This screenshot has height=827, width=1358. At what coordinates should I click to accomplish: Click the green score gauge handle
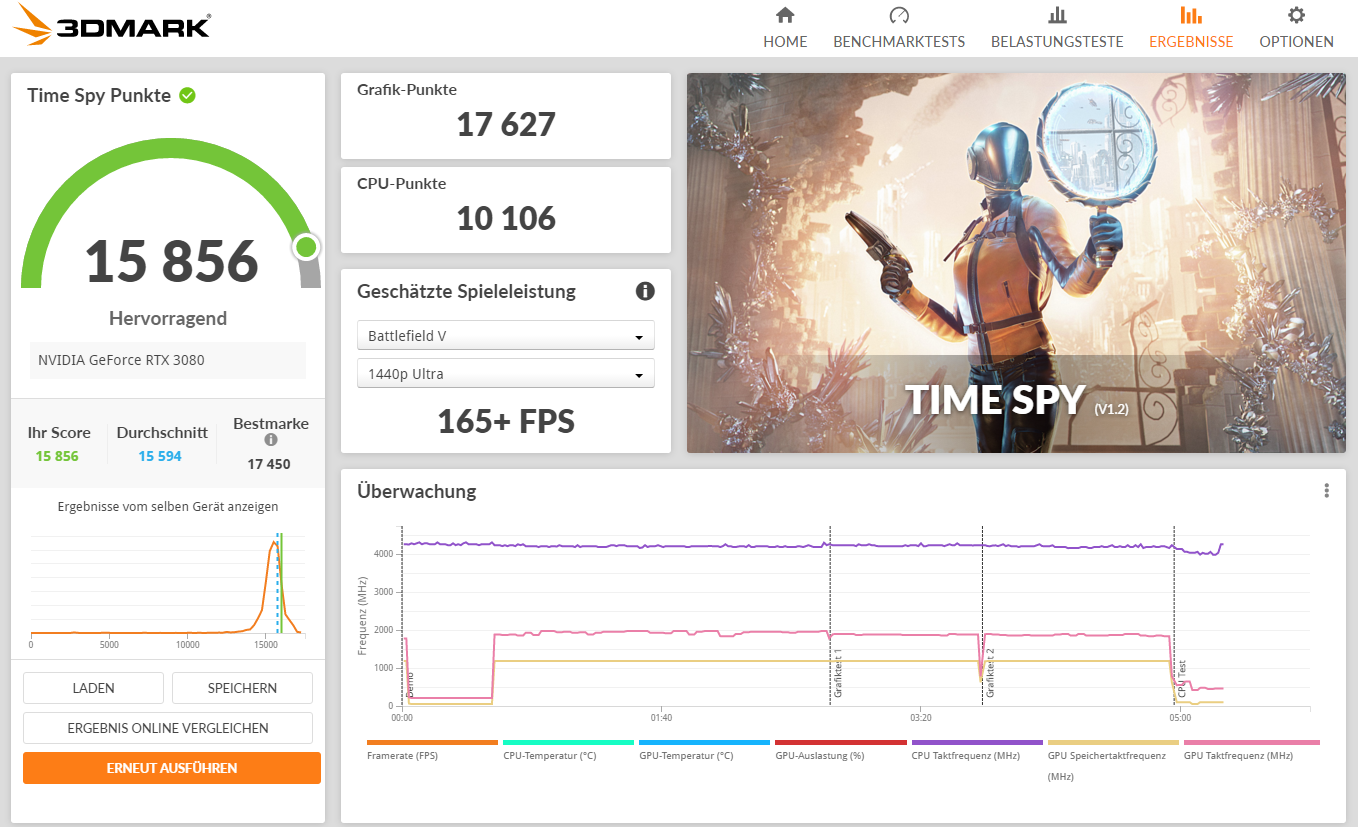tap(306, 247)
